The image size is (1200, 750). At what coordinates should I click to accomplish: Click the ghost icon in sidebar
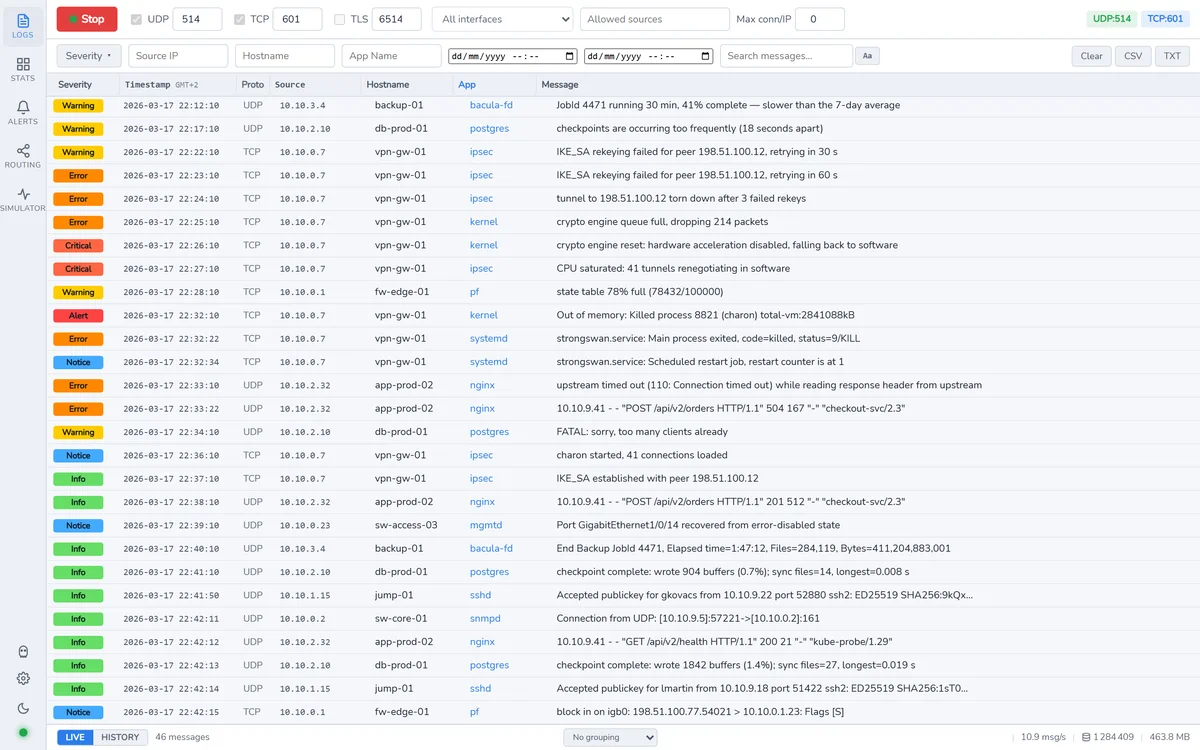point(23,652)
